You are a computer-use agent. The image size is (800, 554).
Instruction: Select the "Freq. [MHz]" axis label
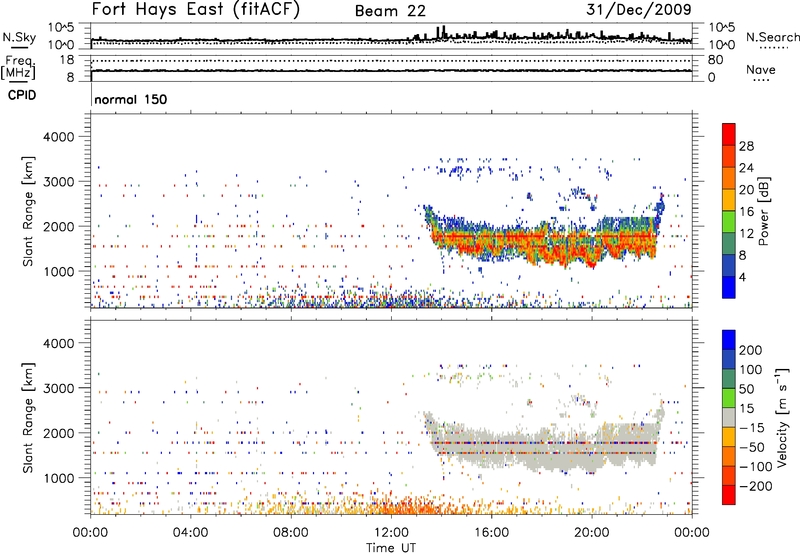[x=18, y=67]
